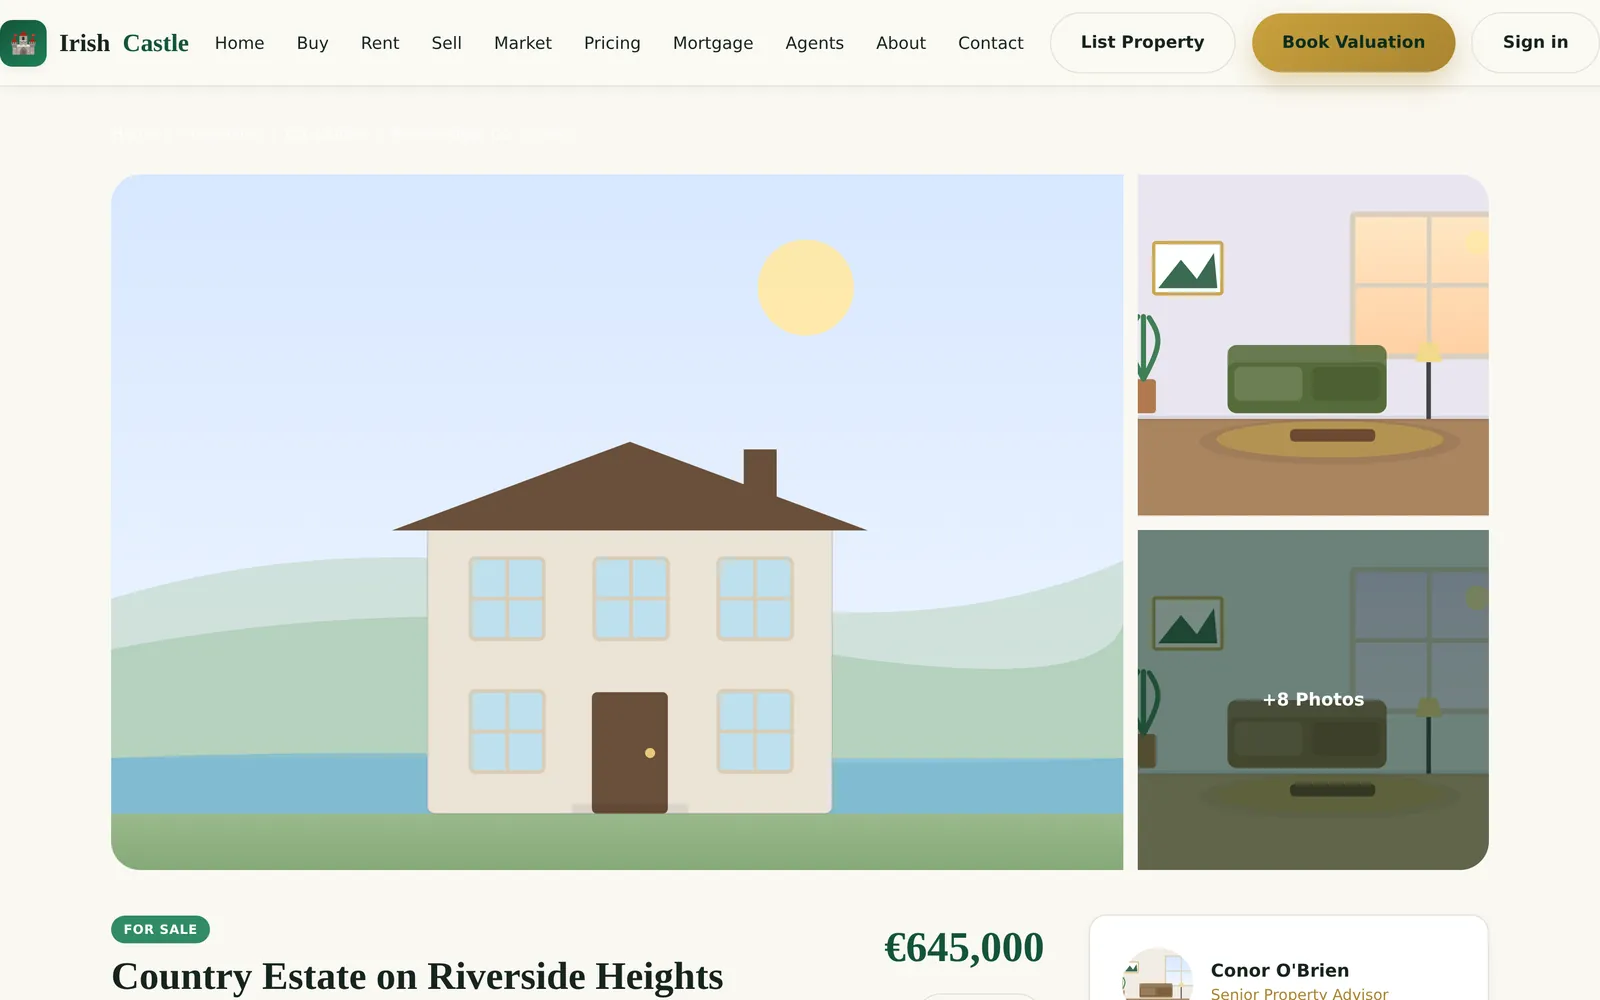Open the main house exterior photo

pyautogui.click(x=617, y=522)
